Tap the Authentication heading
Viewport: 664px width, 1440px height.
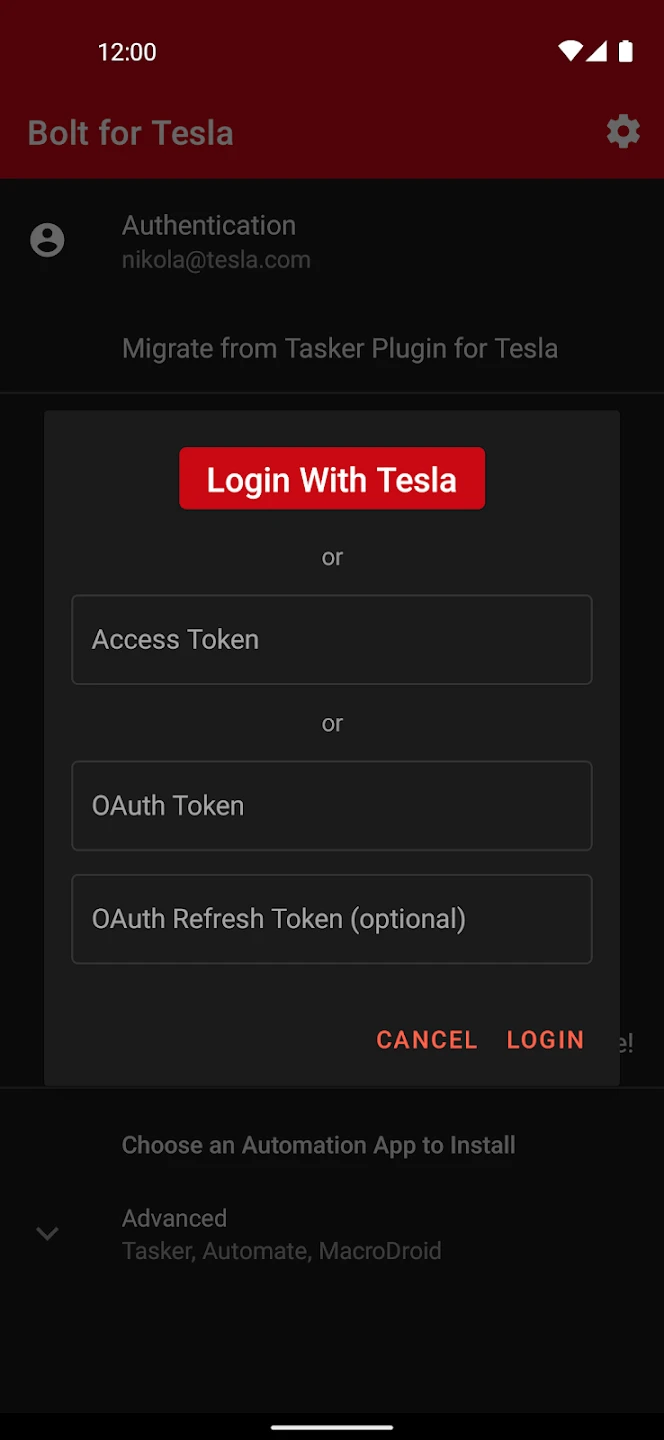tap(209, 225)
